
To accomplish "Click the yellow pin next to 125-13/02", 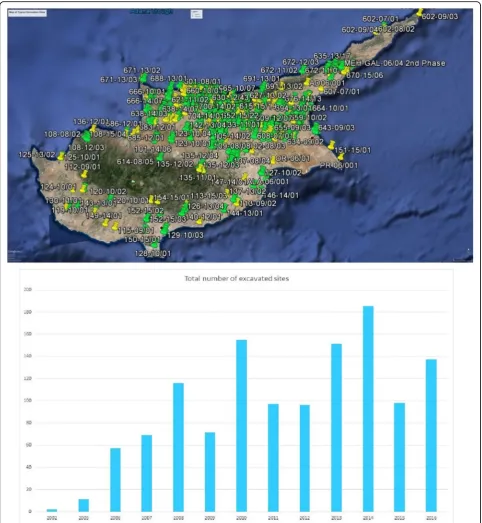I will [61, 156].
